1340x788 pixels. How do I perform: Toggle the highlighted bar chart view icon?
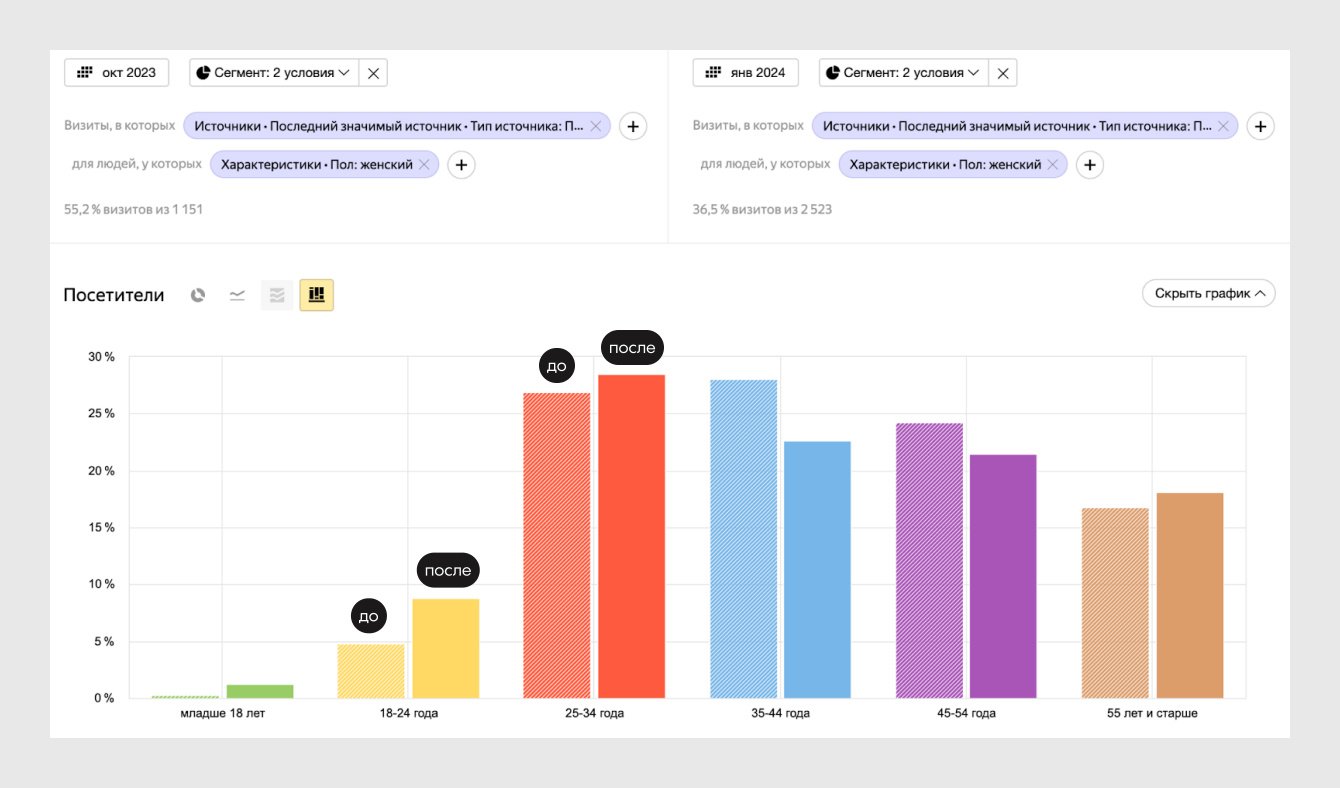point(317,295)
